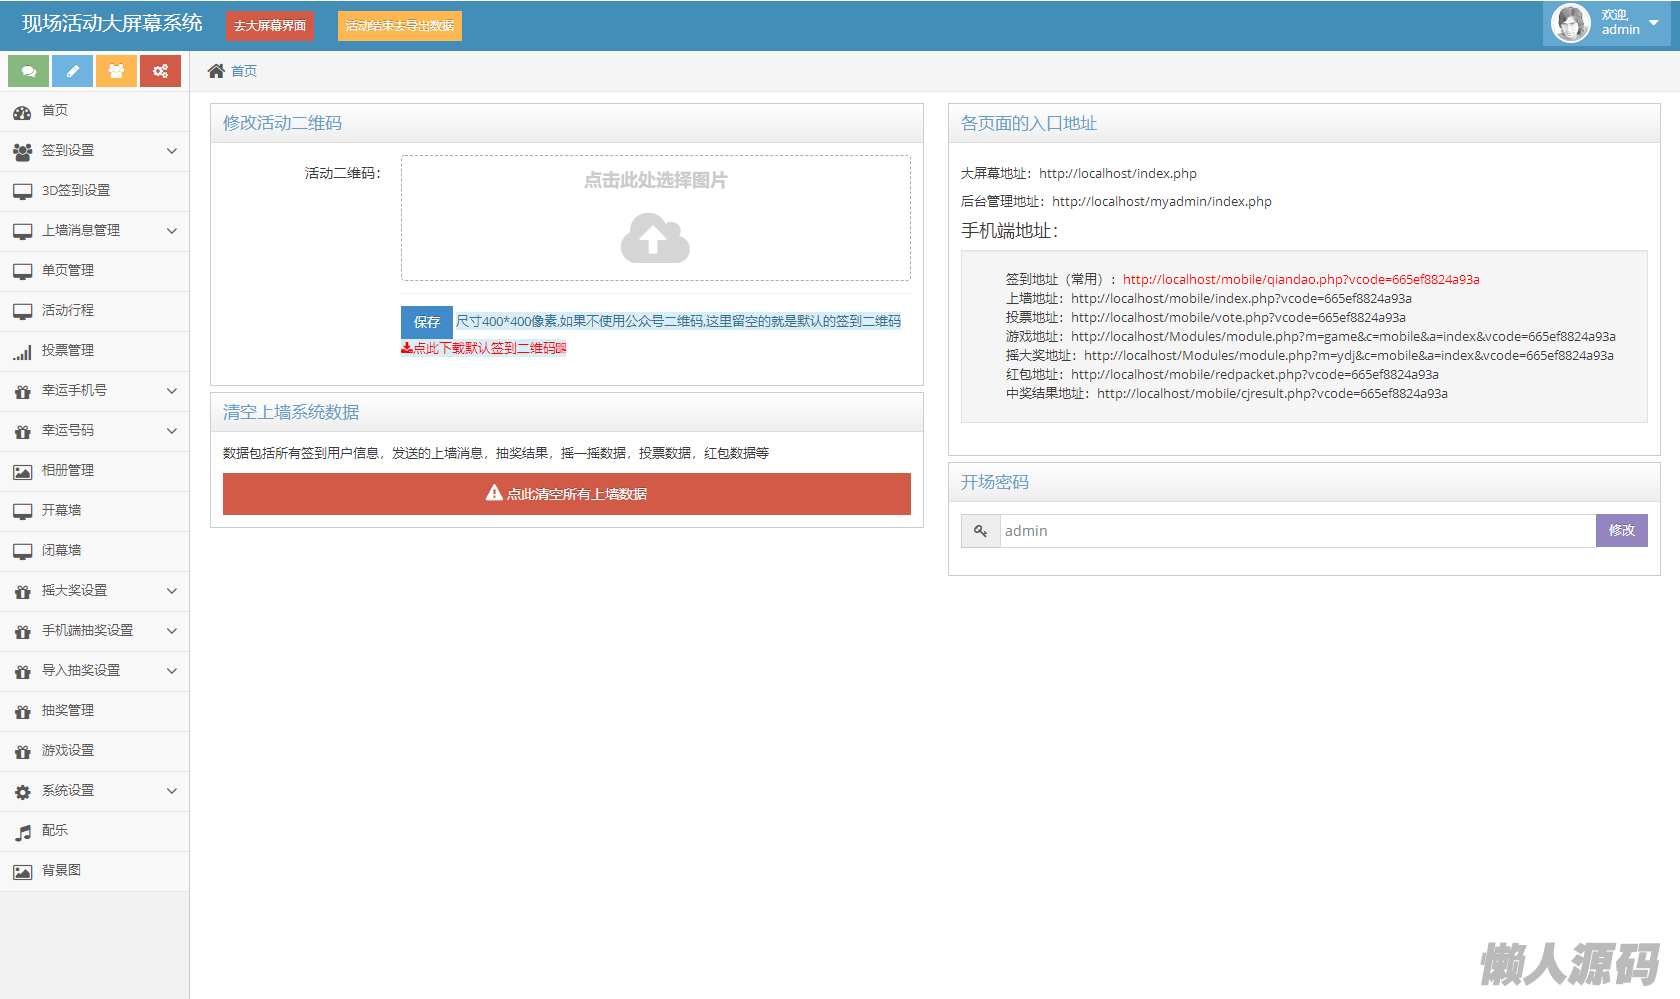Focus the 开场密码 input field
The width and height of the screenshot is (1680, 999).
coord(1296,531)
